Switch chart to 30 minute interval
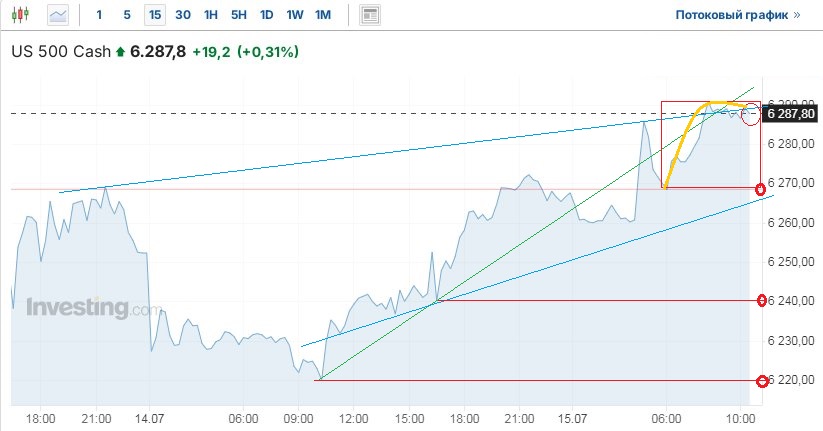This screenshot has height=431, width=823. pos(182,15)
